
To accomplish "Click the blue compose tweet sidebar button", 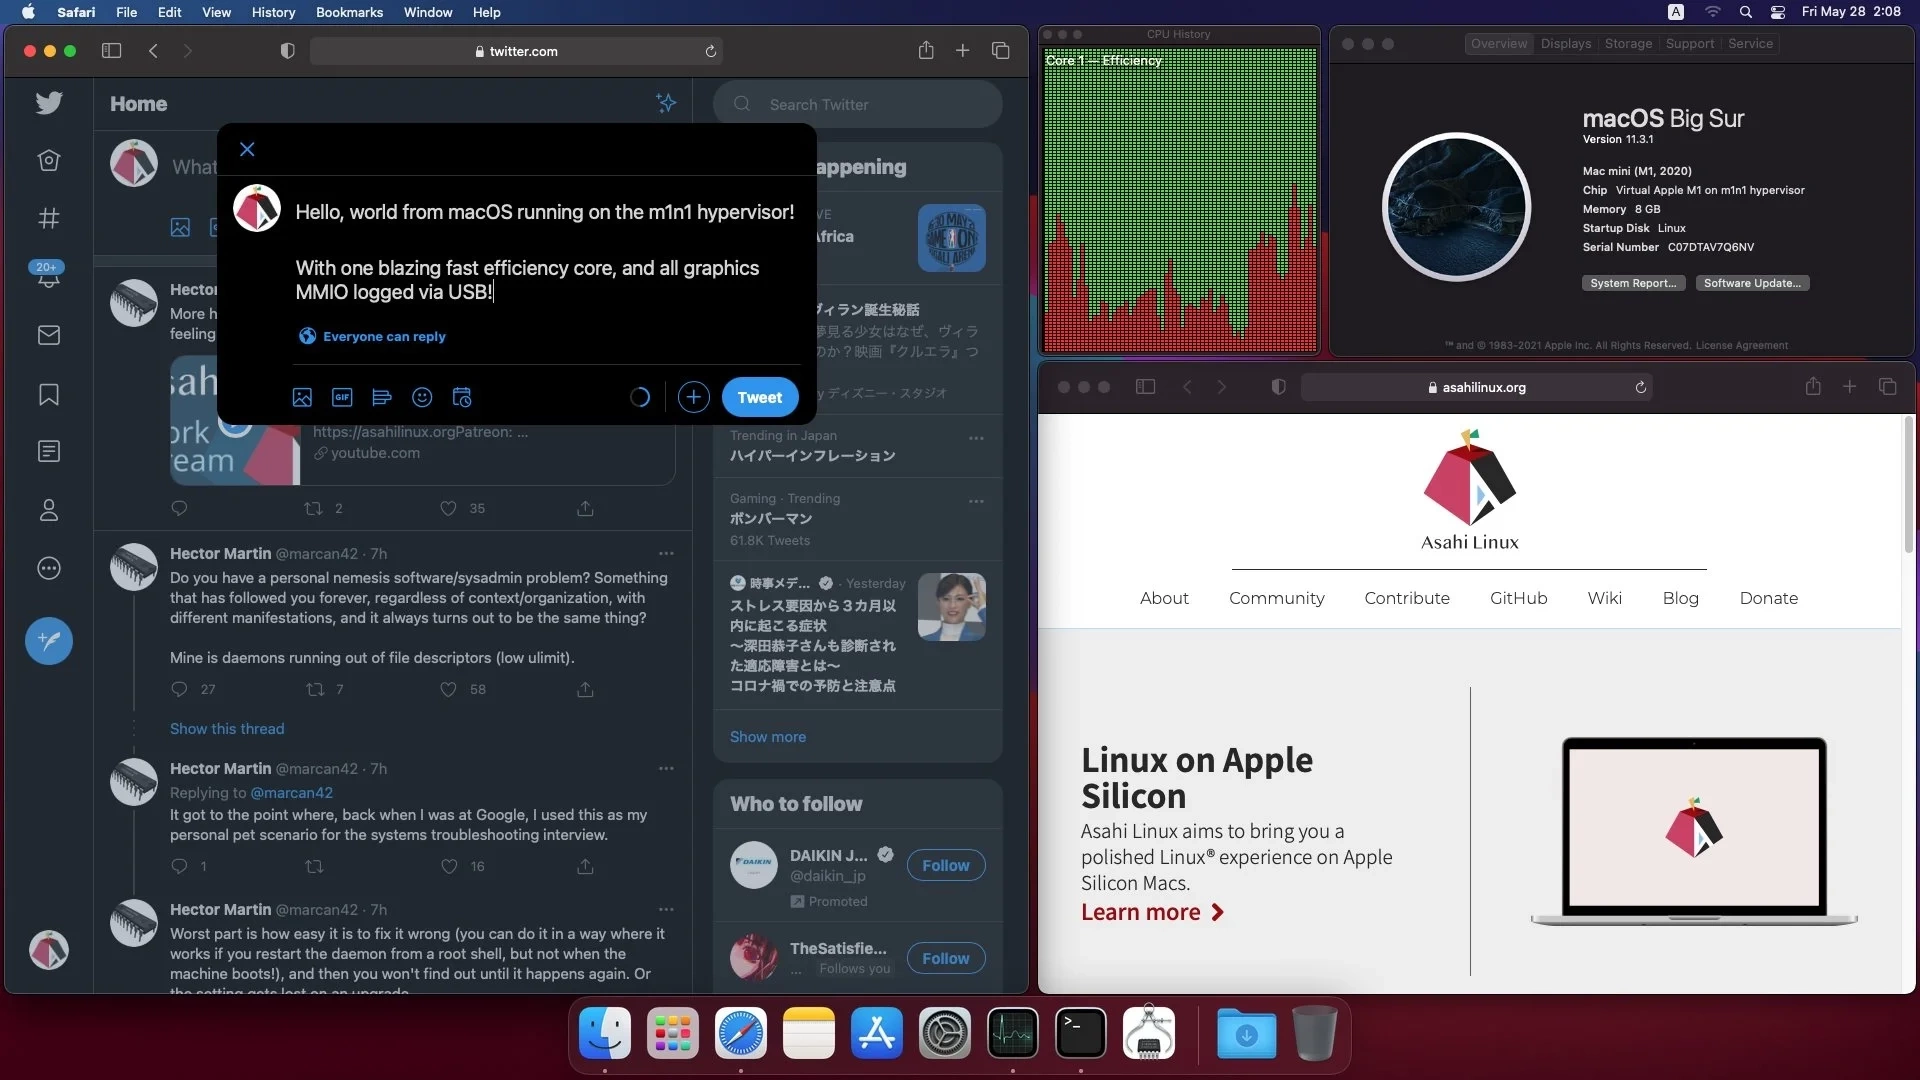I will (x=48, y=640).
